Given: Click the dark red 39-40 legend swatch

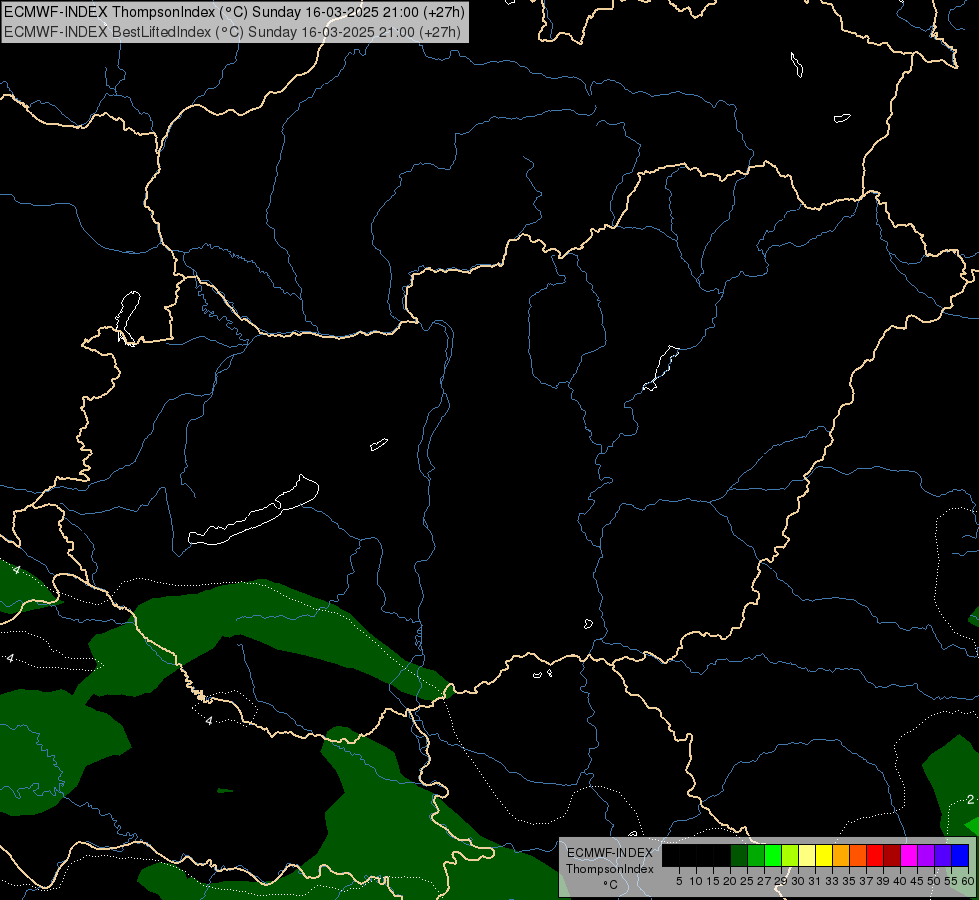Looking at the screenshot, I should click(x=892, y=856).
